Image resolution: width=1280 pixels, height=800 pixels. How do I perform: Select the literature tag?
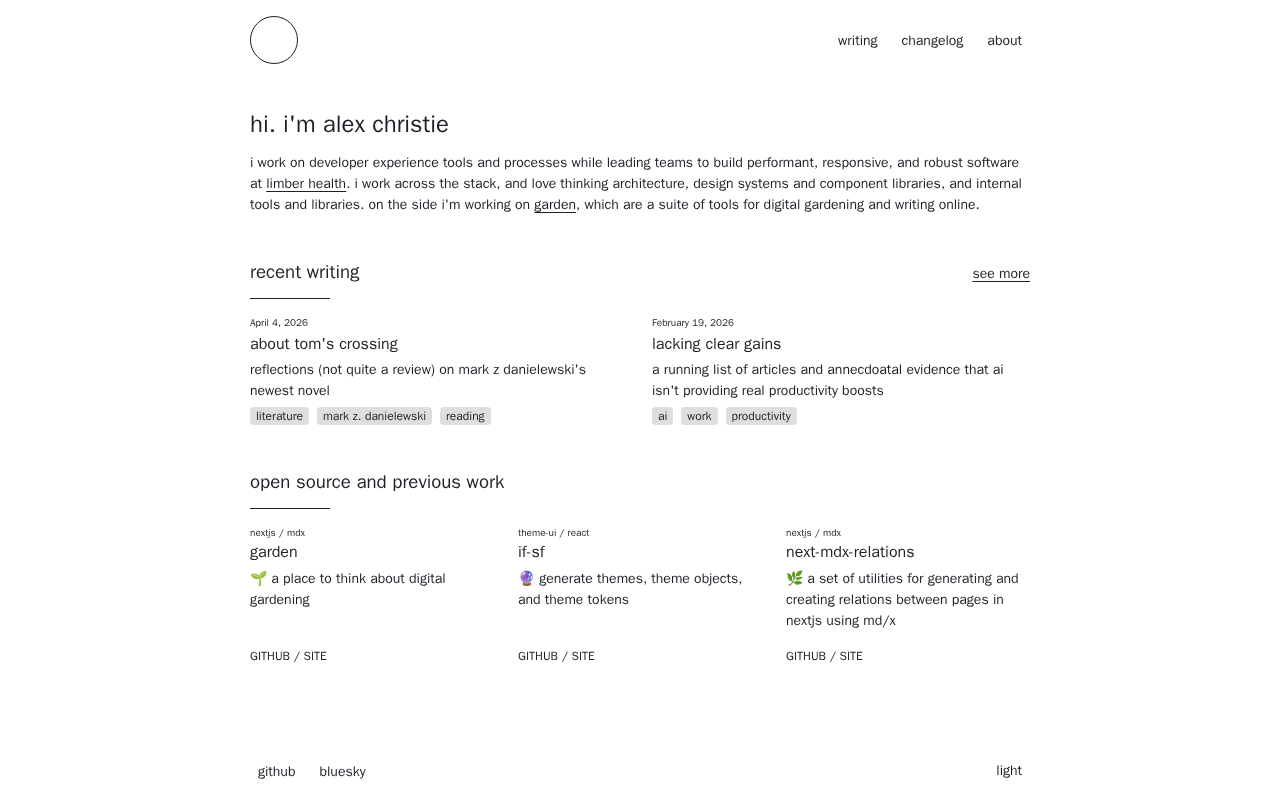[279, 416]
